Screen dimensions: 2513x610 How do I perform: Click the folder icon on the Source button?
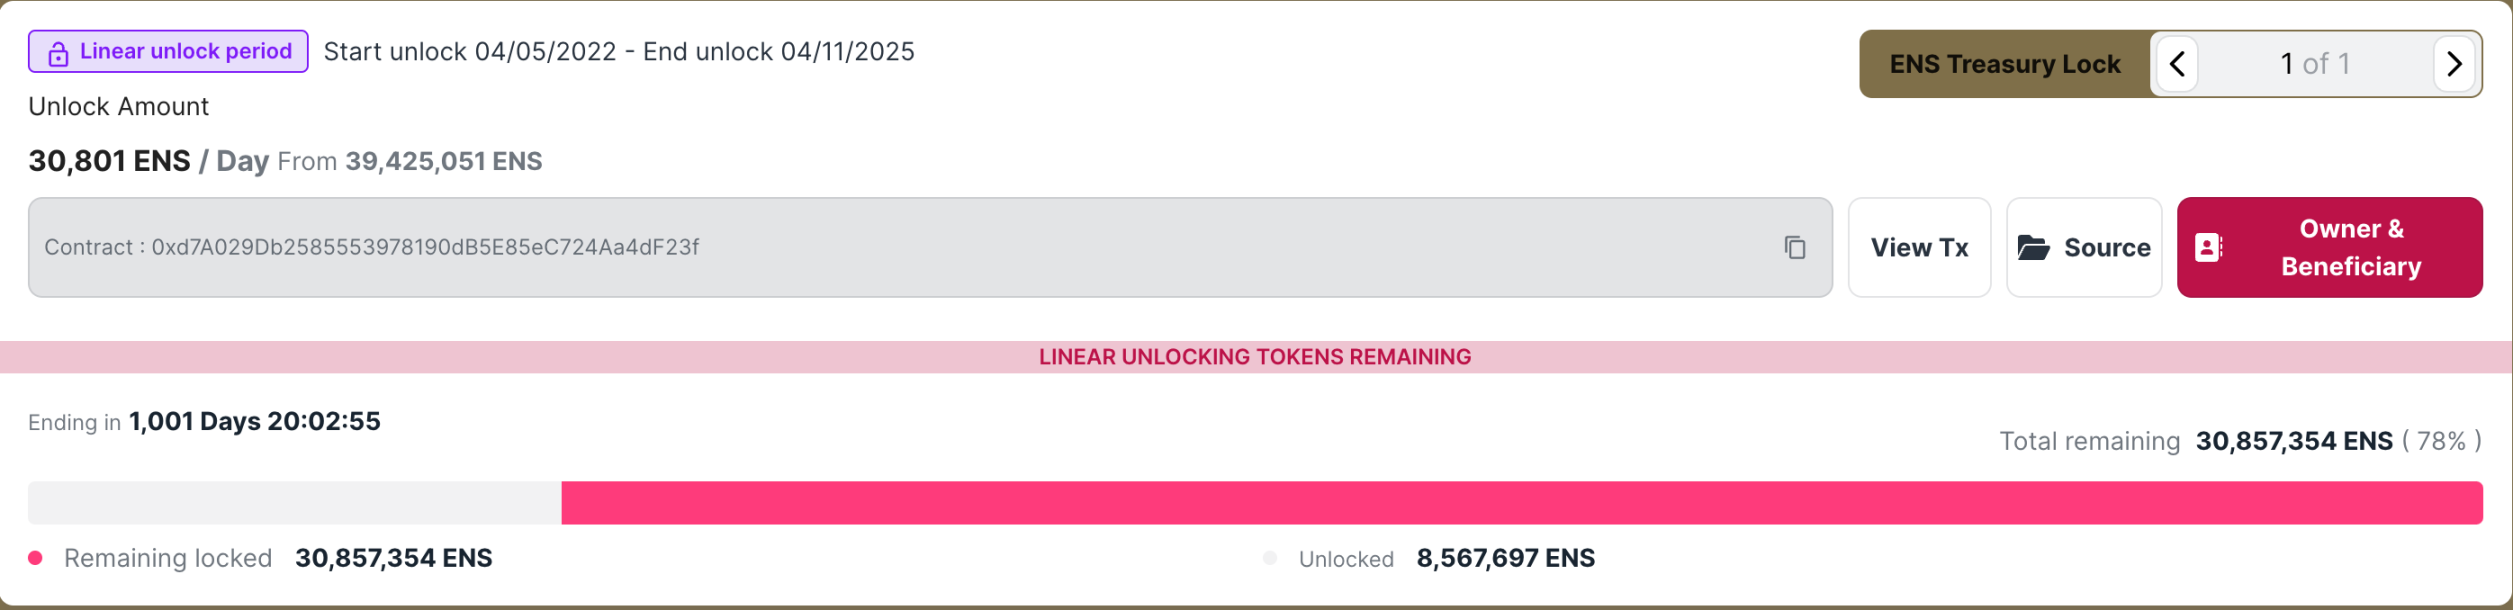(2033, 247)
